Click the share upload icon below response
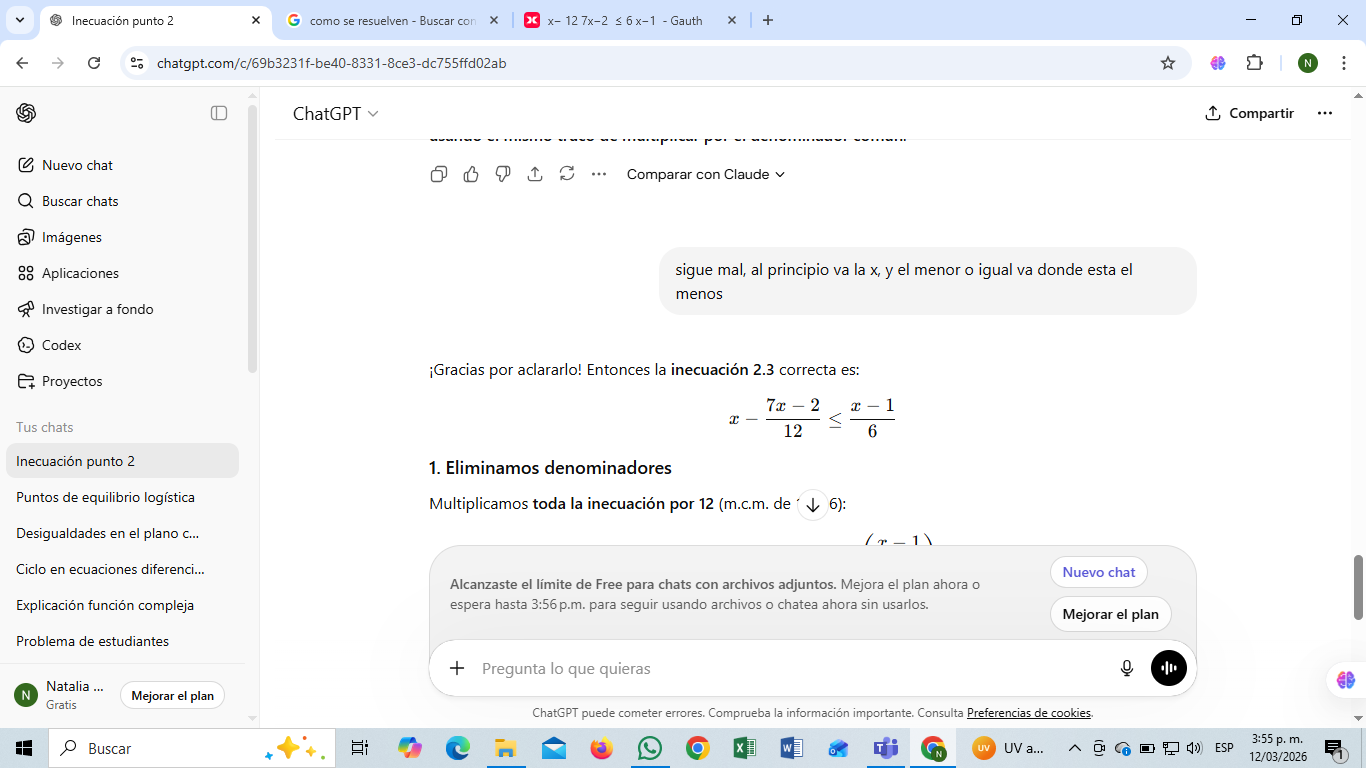This screenshot has width=1366, height=768. [535, 174]
